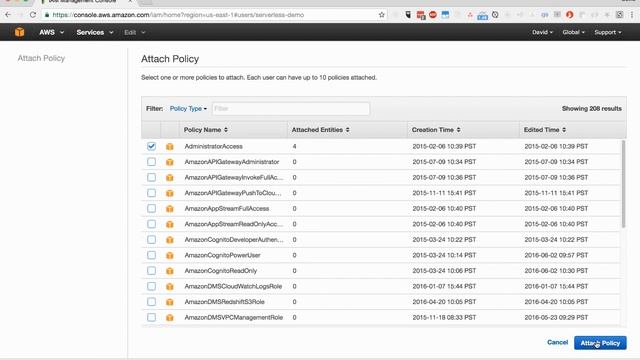
Task: Check the AmazonAPIGatewayAdministrator checkbox
Action: point(151,162)
